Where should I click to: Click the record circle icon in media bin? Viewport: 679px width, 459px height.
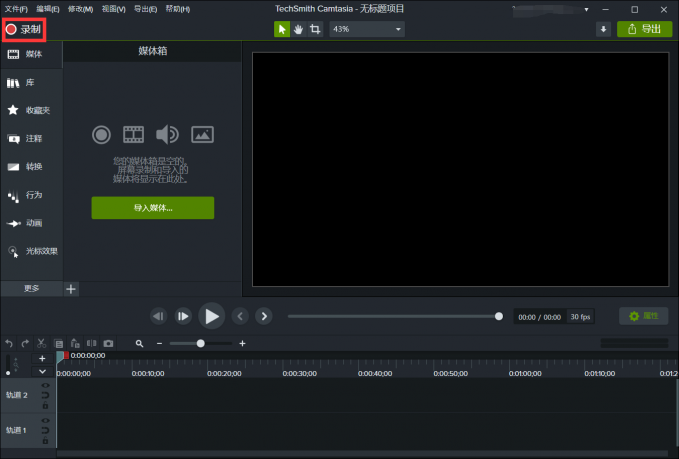101,135
